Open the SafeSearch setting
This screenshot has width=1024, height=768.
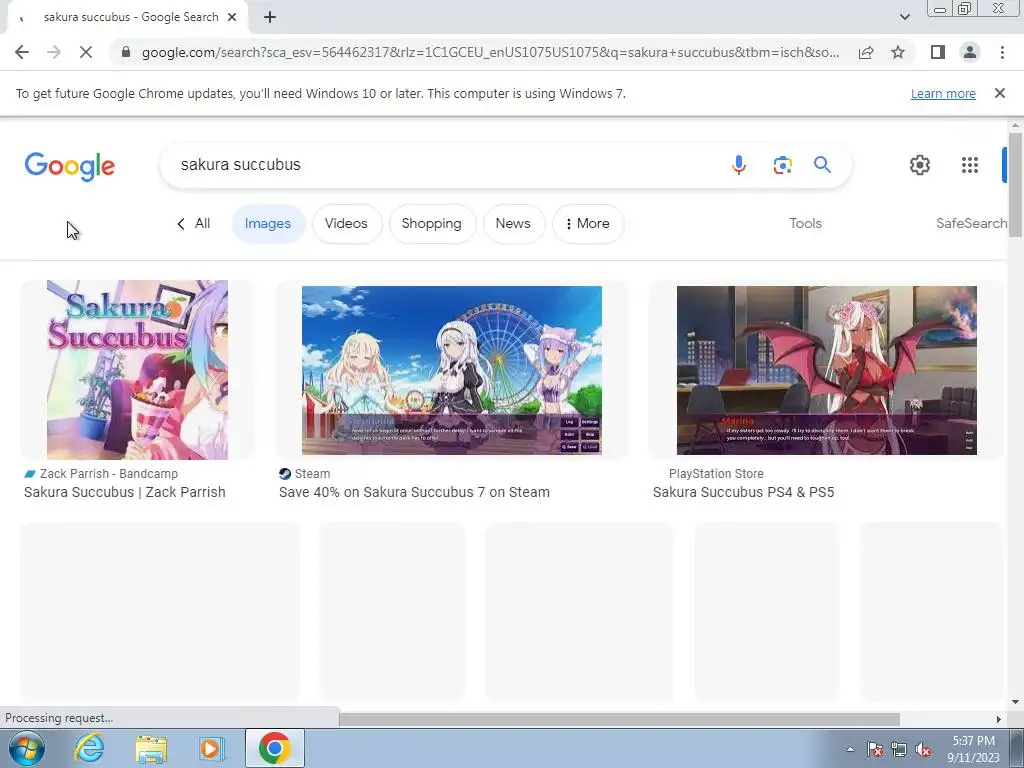(971, 223)
